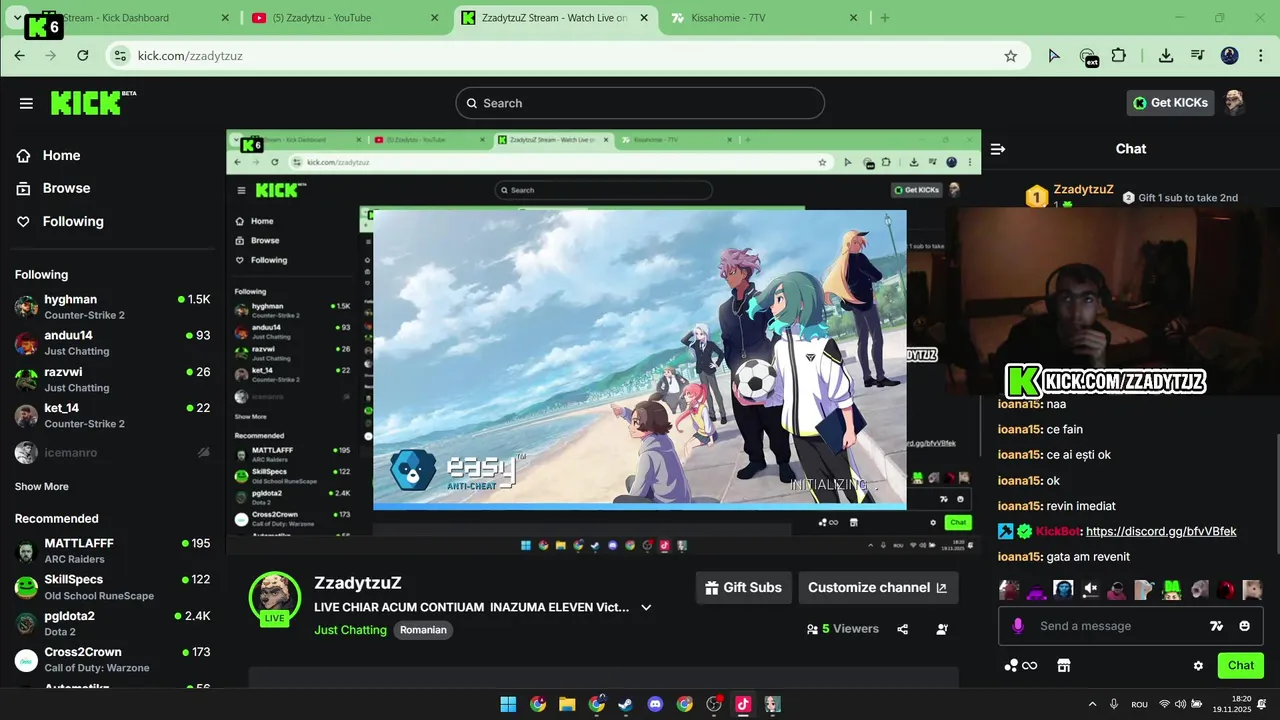Select the green hat emote
Image resolution: width=1280 pixels, height=720 pixels.
[1171, 590]
